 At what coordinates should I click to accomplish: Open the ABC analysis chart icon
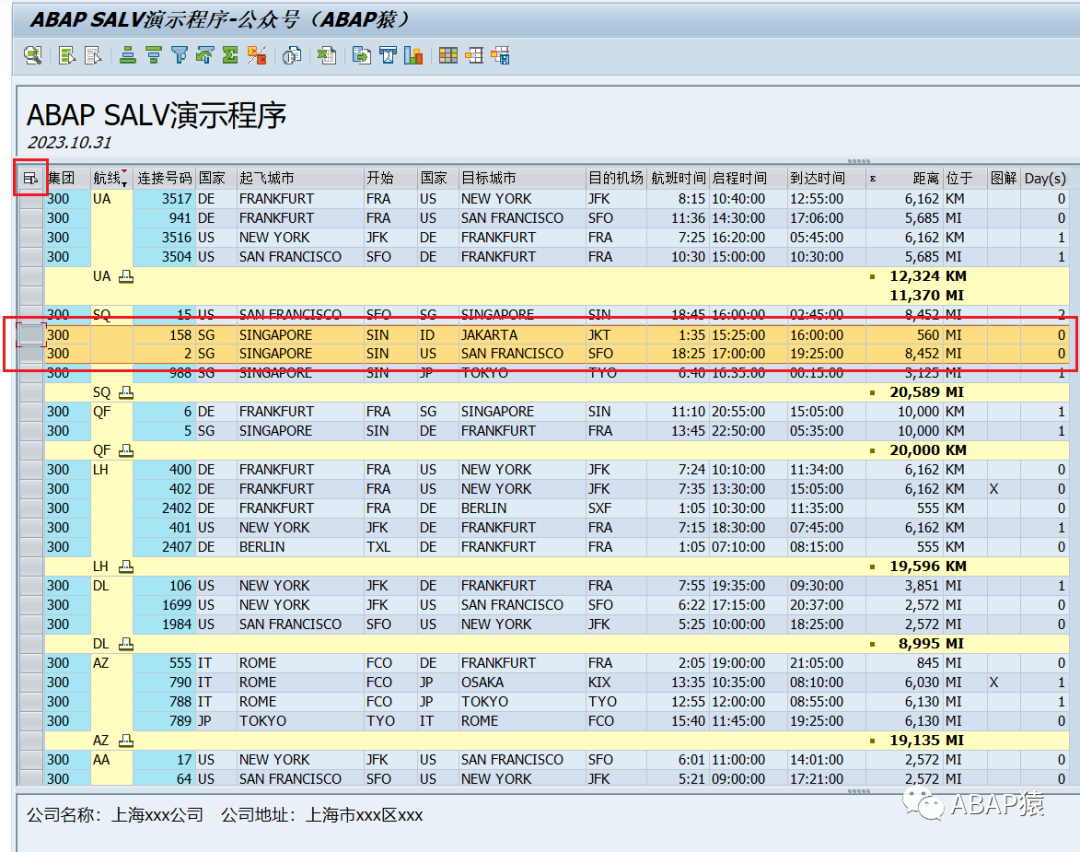[413, 56]
